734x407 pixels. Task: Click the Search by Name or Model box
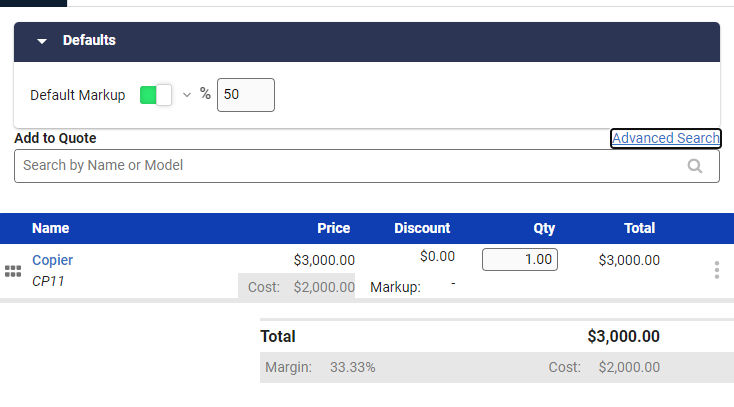[x=350, y=166]
